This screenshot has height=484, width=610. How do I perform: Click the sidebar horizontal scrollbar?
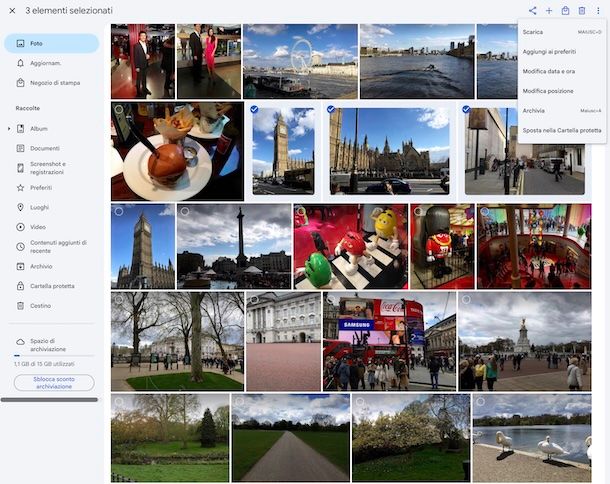49,400
